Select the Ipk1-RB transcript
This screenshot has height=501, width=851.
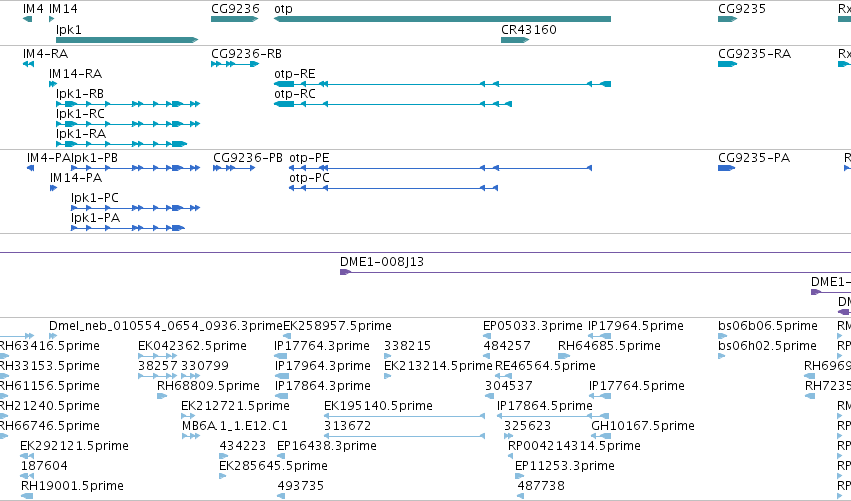click(x=128, y=104)
